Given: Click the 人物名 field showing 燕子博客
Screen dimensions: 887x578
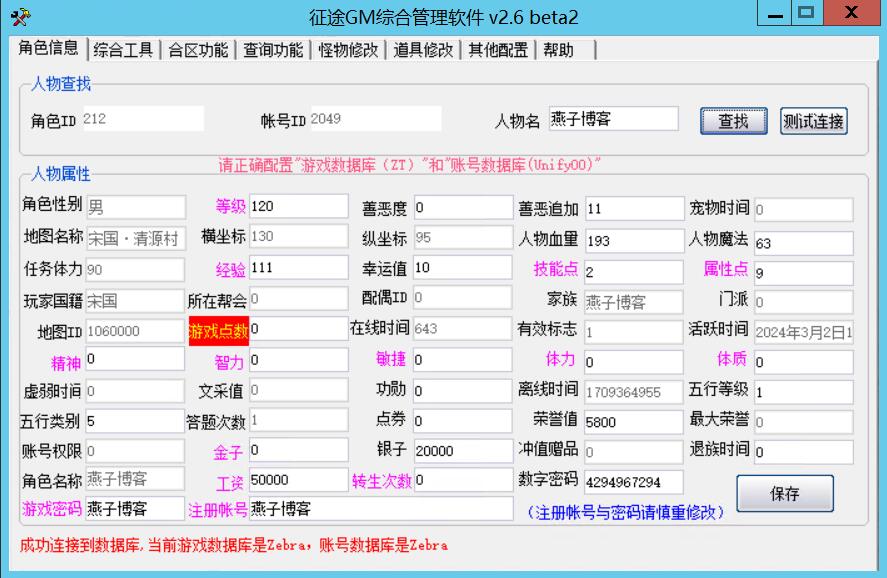Looking at the screenshot, I should (x=614, y=118).
